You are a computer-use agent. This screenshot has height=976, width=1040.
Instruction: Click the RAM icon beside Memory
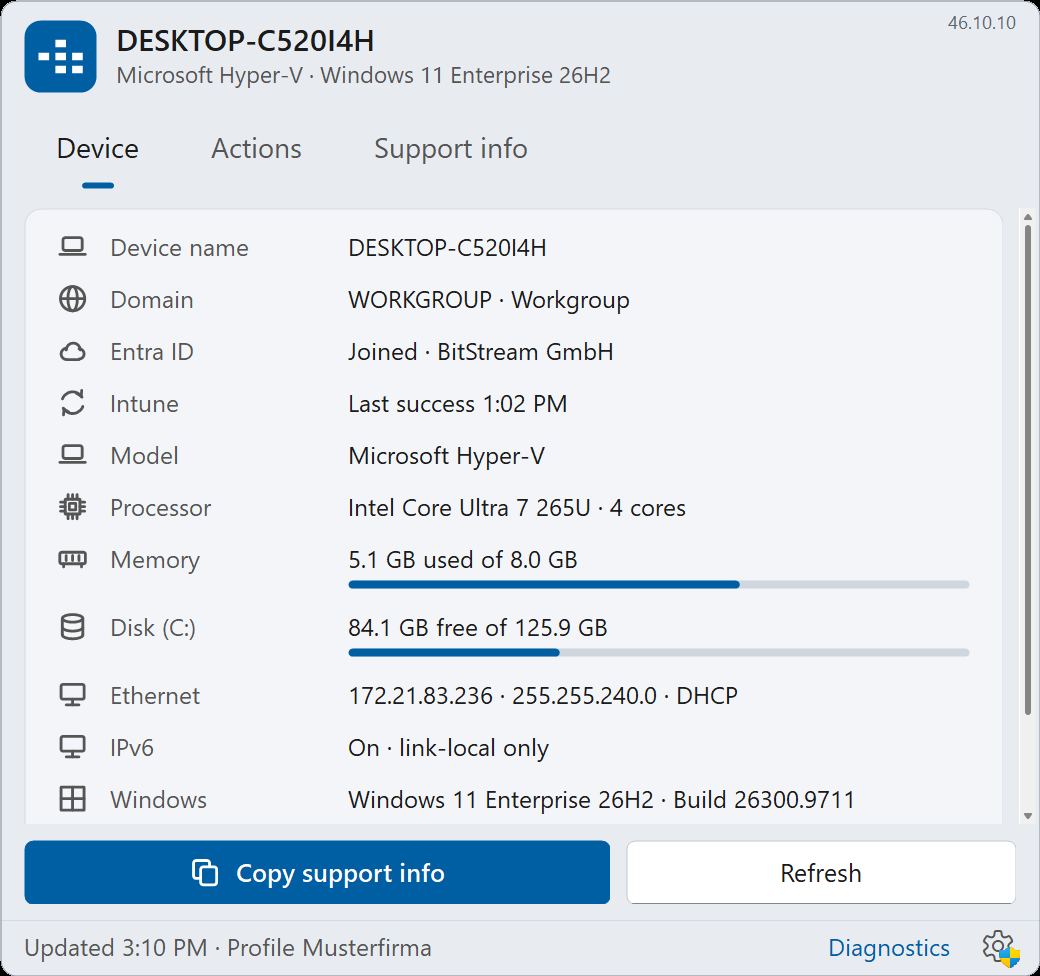[72, 560]
